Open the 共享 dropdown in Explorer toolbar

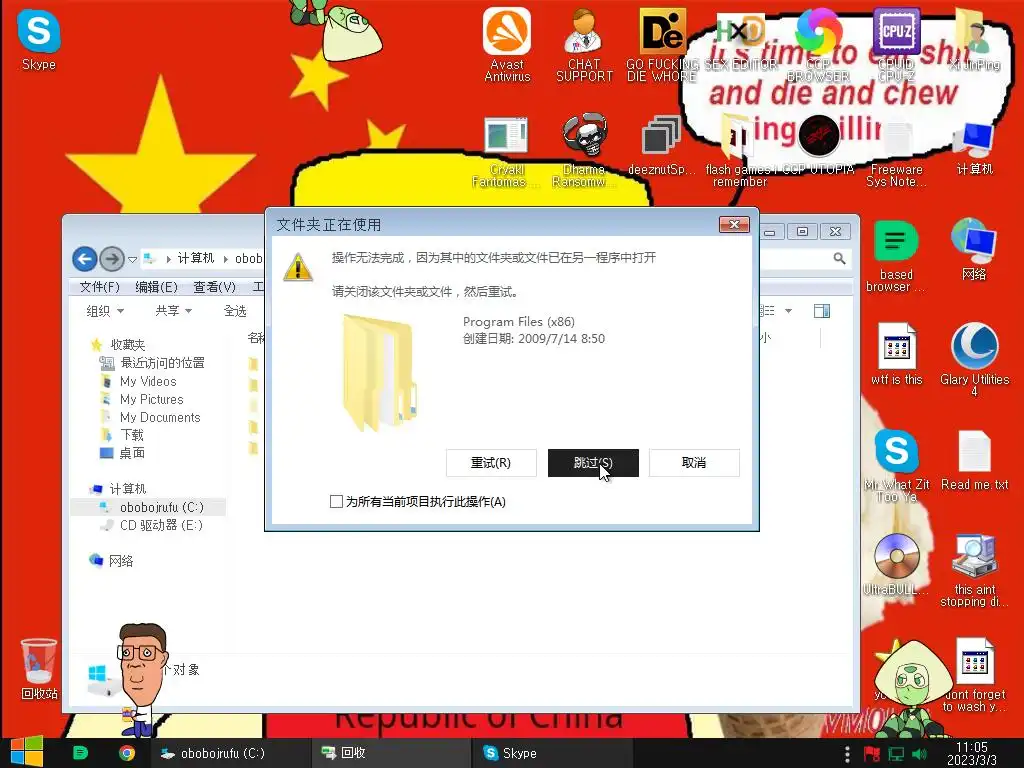click(173, 311)
